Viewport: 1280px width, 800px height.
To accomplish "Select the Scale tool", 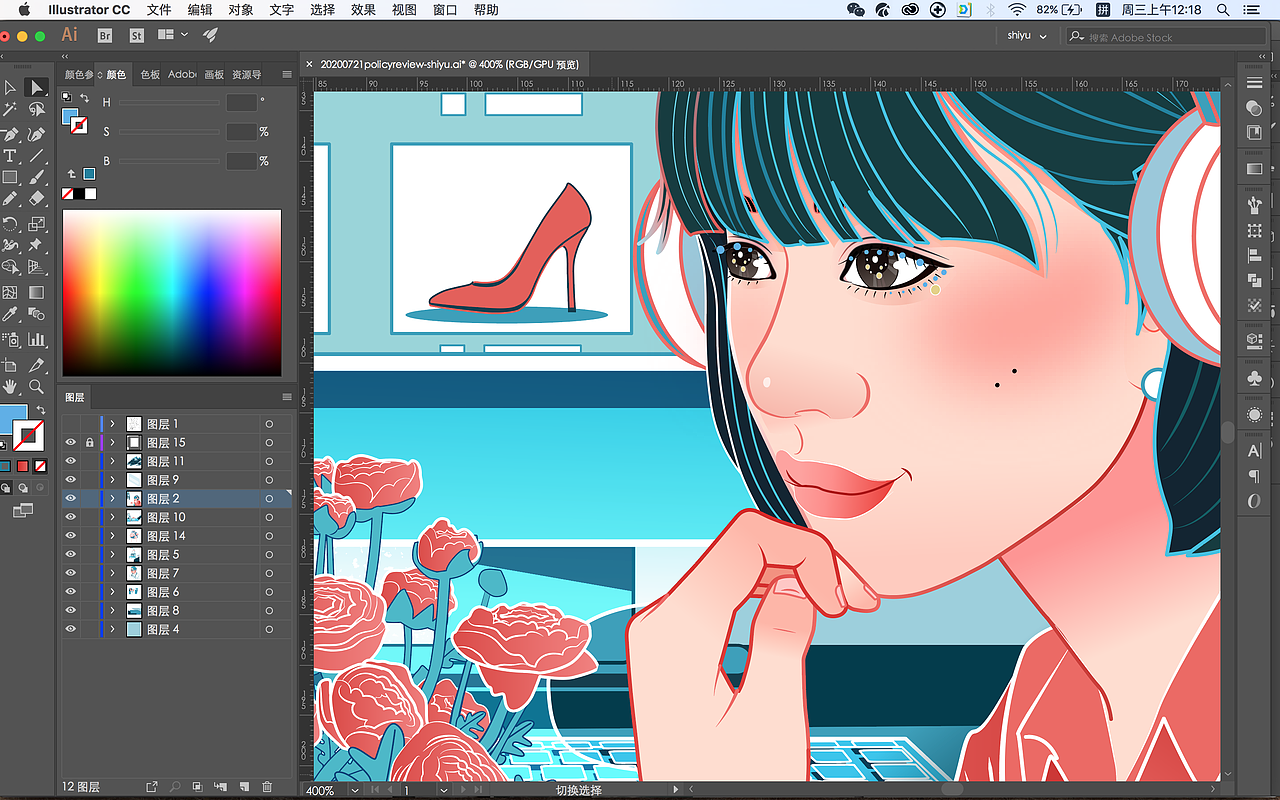I will (36, 223).
